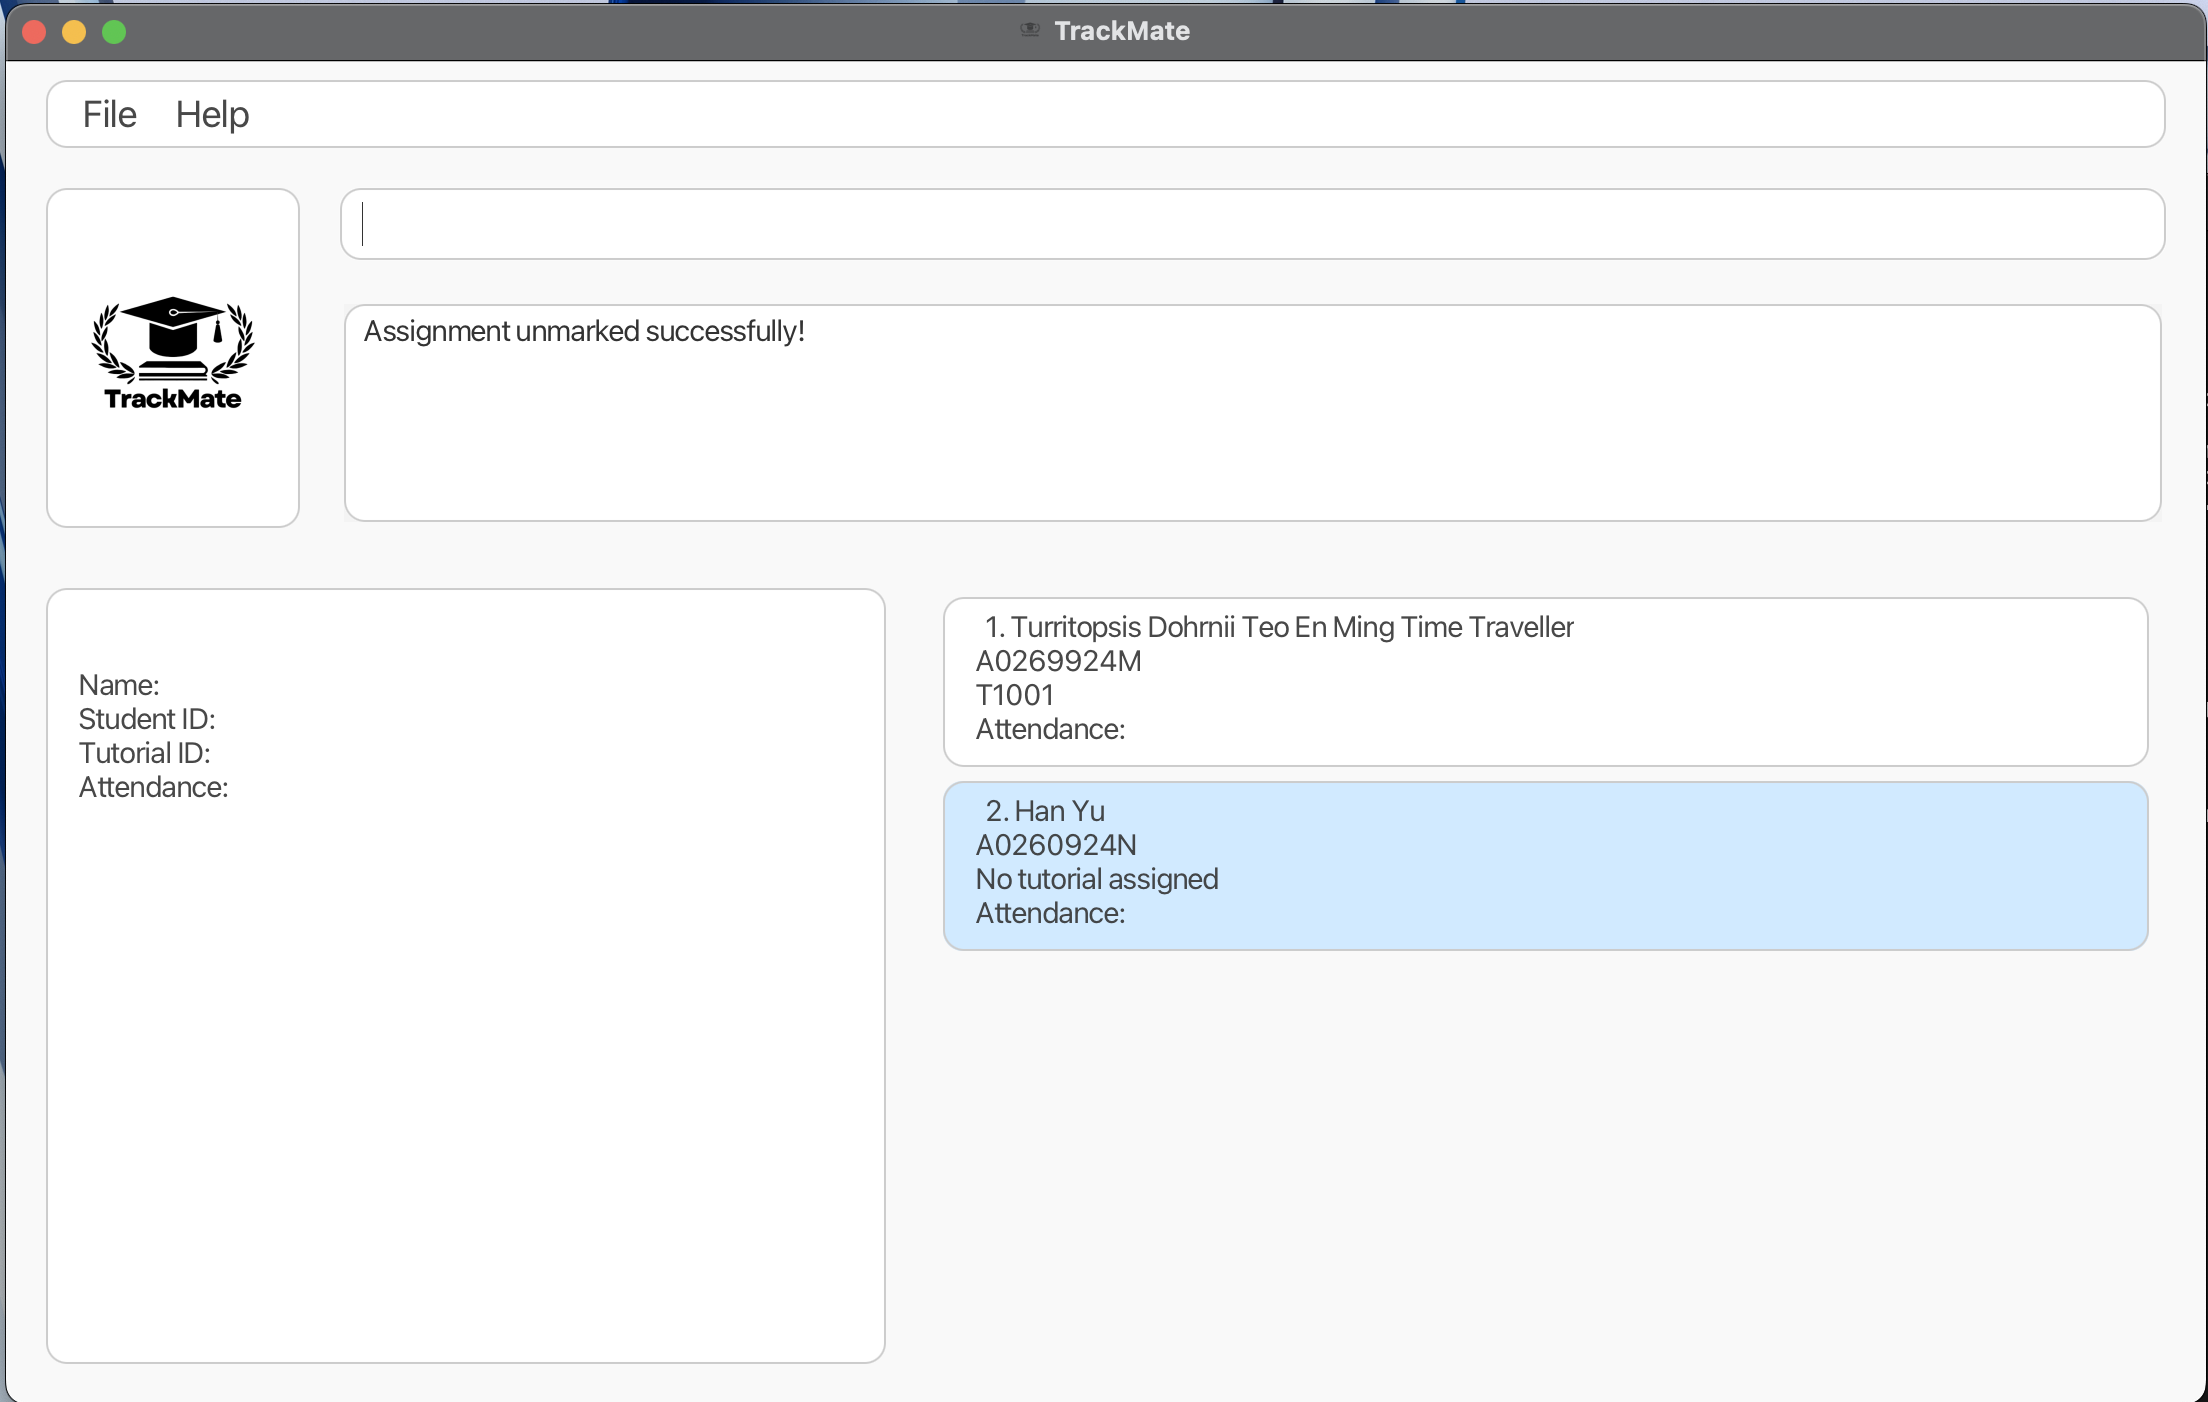Viewport: 2208px width, 1402px height.
Task: Click the 'Assignment unmarked successfully!' result message
Action: pos(584,331)
